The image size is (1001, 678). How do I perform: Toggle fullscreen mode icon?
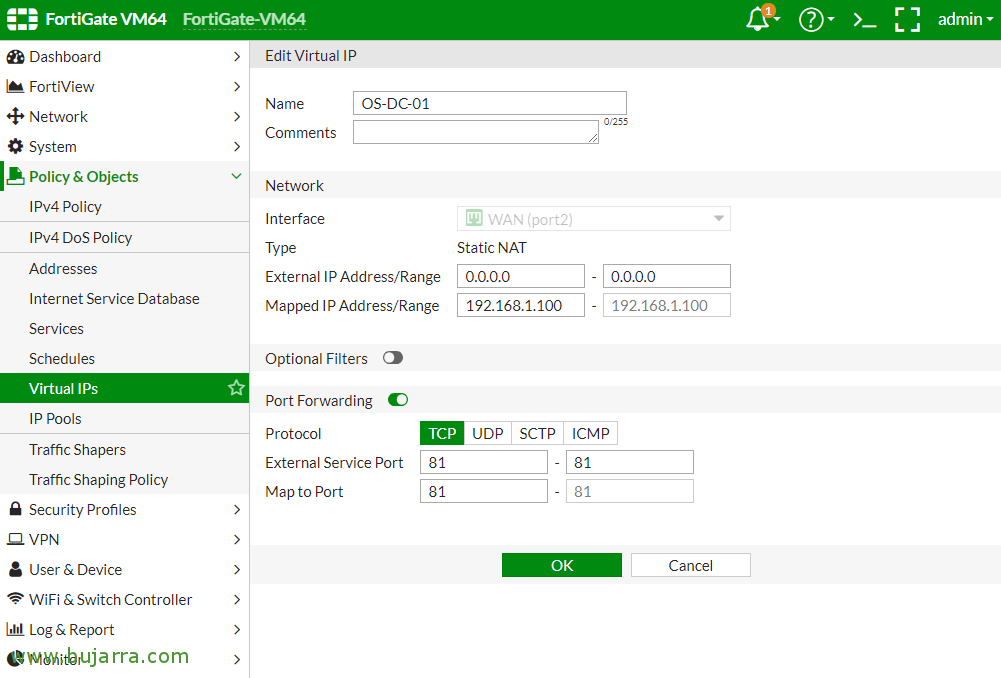[x=907, y=20]
